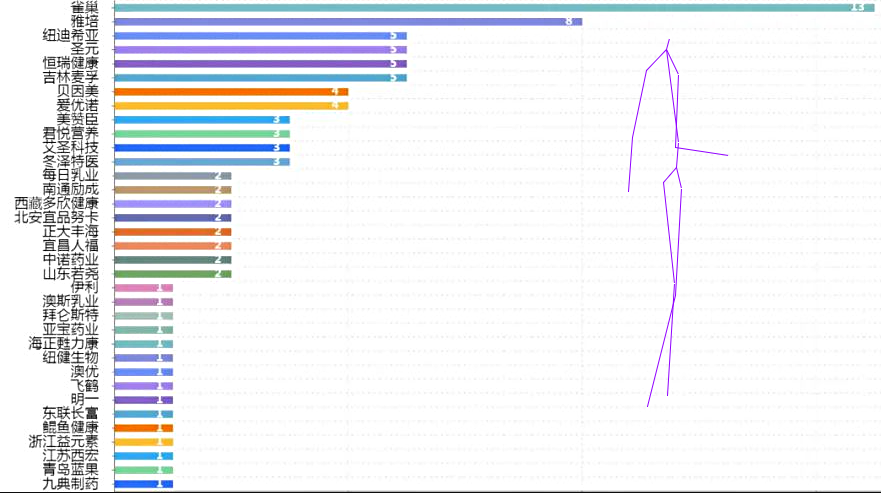
Task: Select the 爱优诺 label
Action: click(x=78, y=106)
